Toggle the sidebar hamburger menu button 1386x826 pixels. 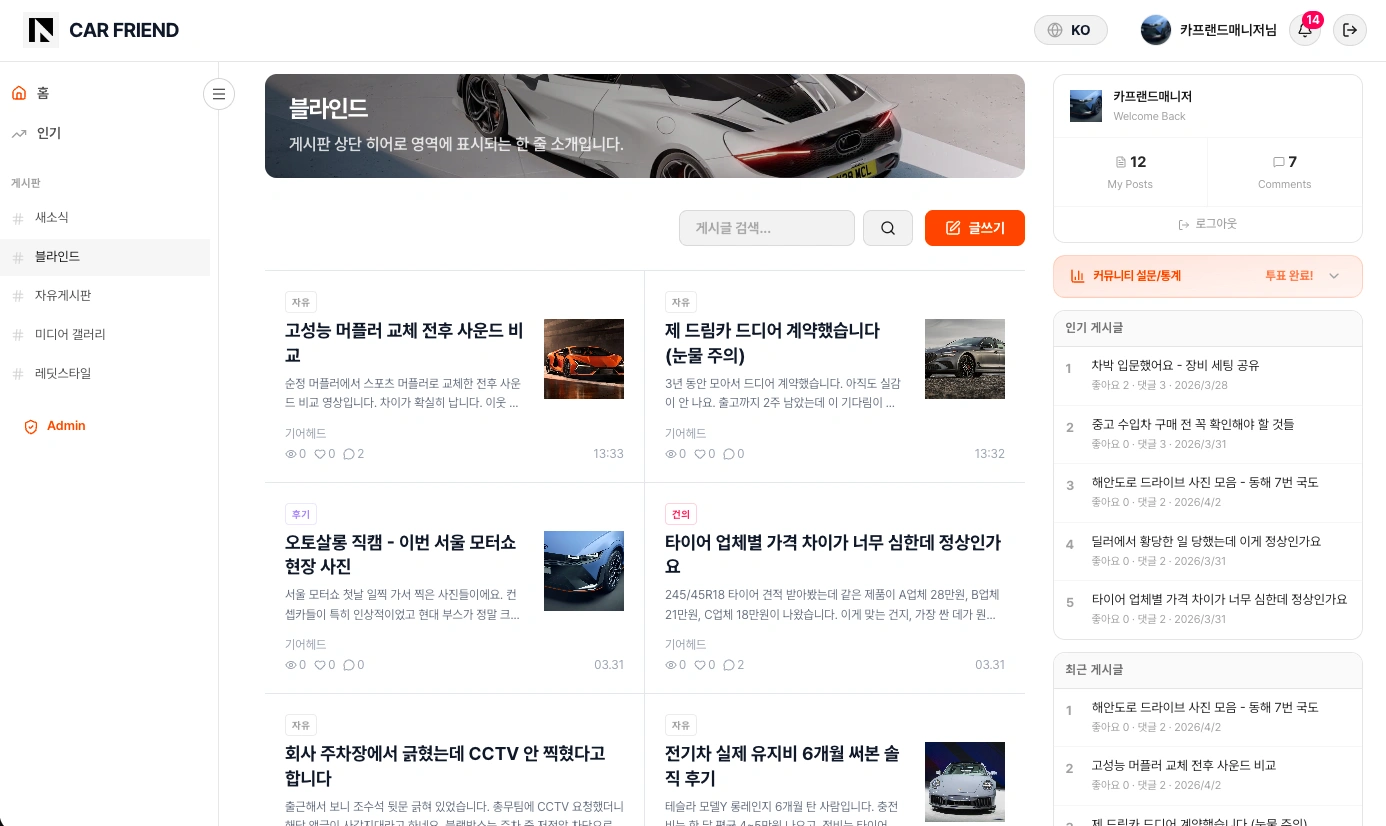tap(219, 94)
